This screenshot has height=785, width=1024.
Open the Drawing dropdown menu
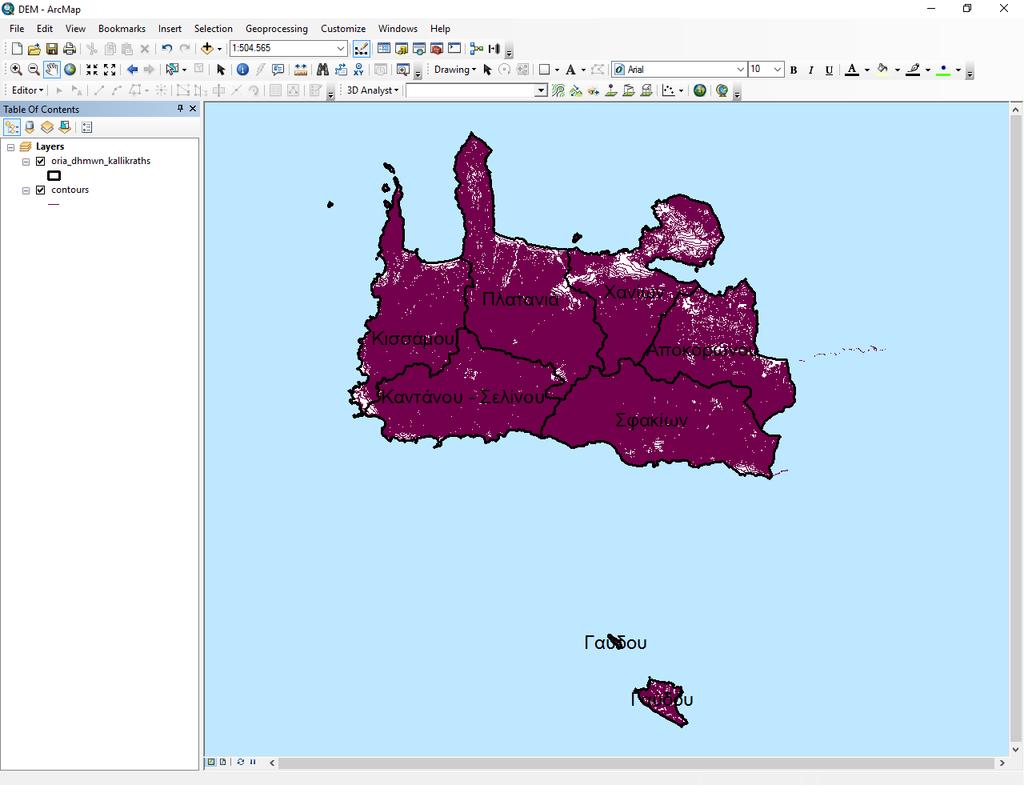click(x=455, y=69)
